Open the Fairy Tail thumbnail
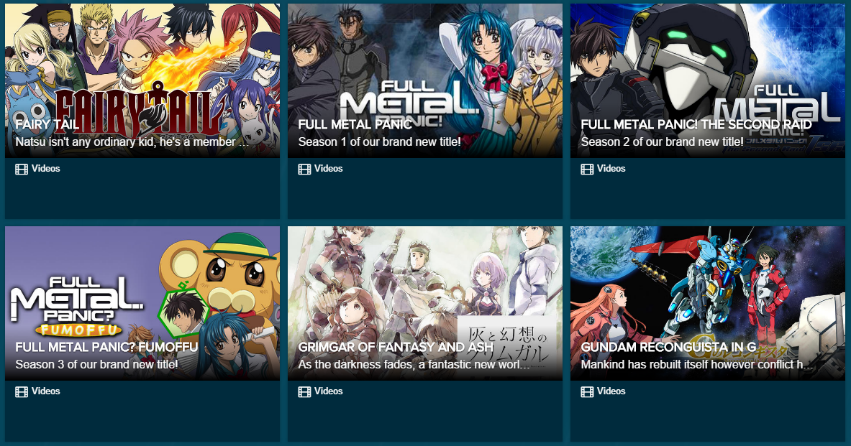 (143, 80)
